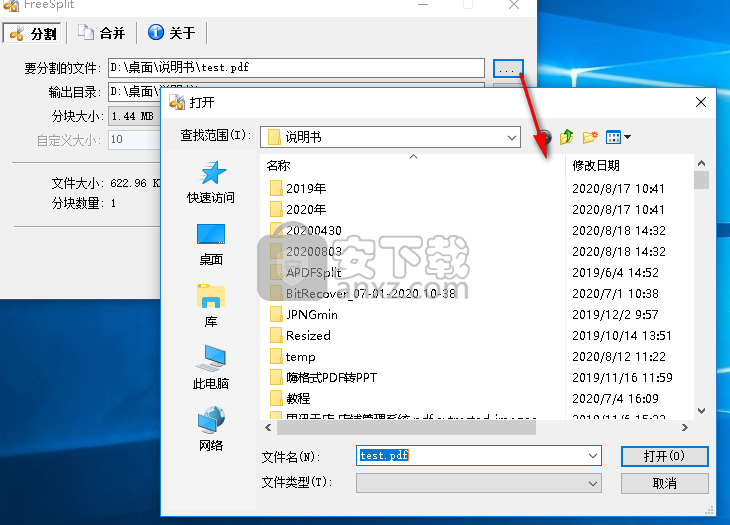This screenshot has height=525, width=730.
Task: Close the 打开 dialog
Action: pos(701,102)
